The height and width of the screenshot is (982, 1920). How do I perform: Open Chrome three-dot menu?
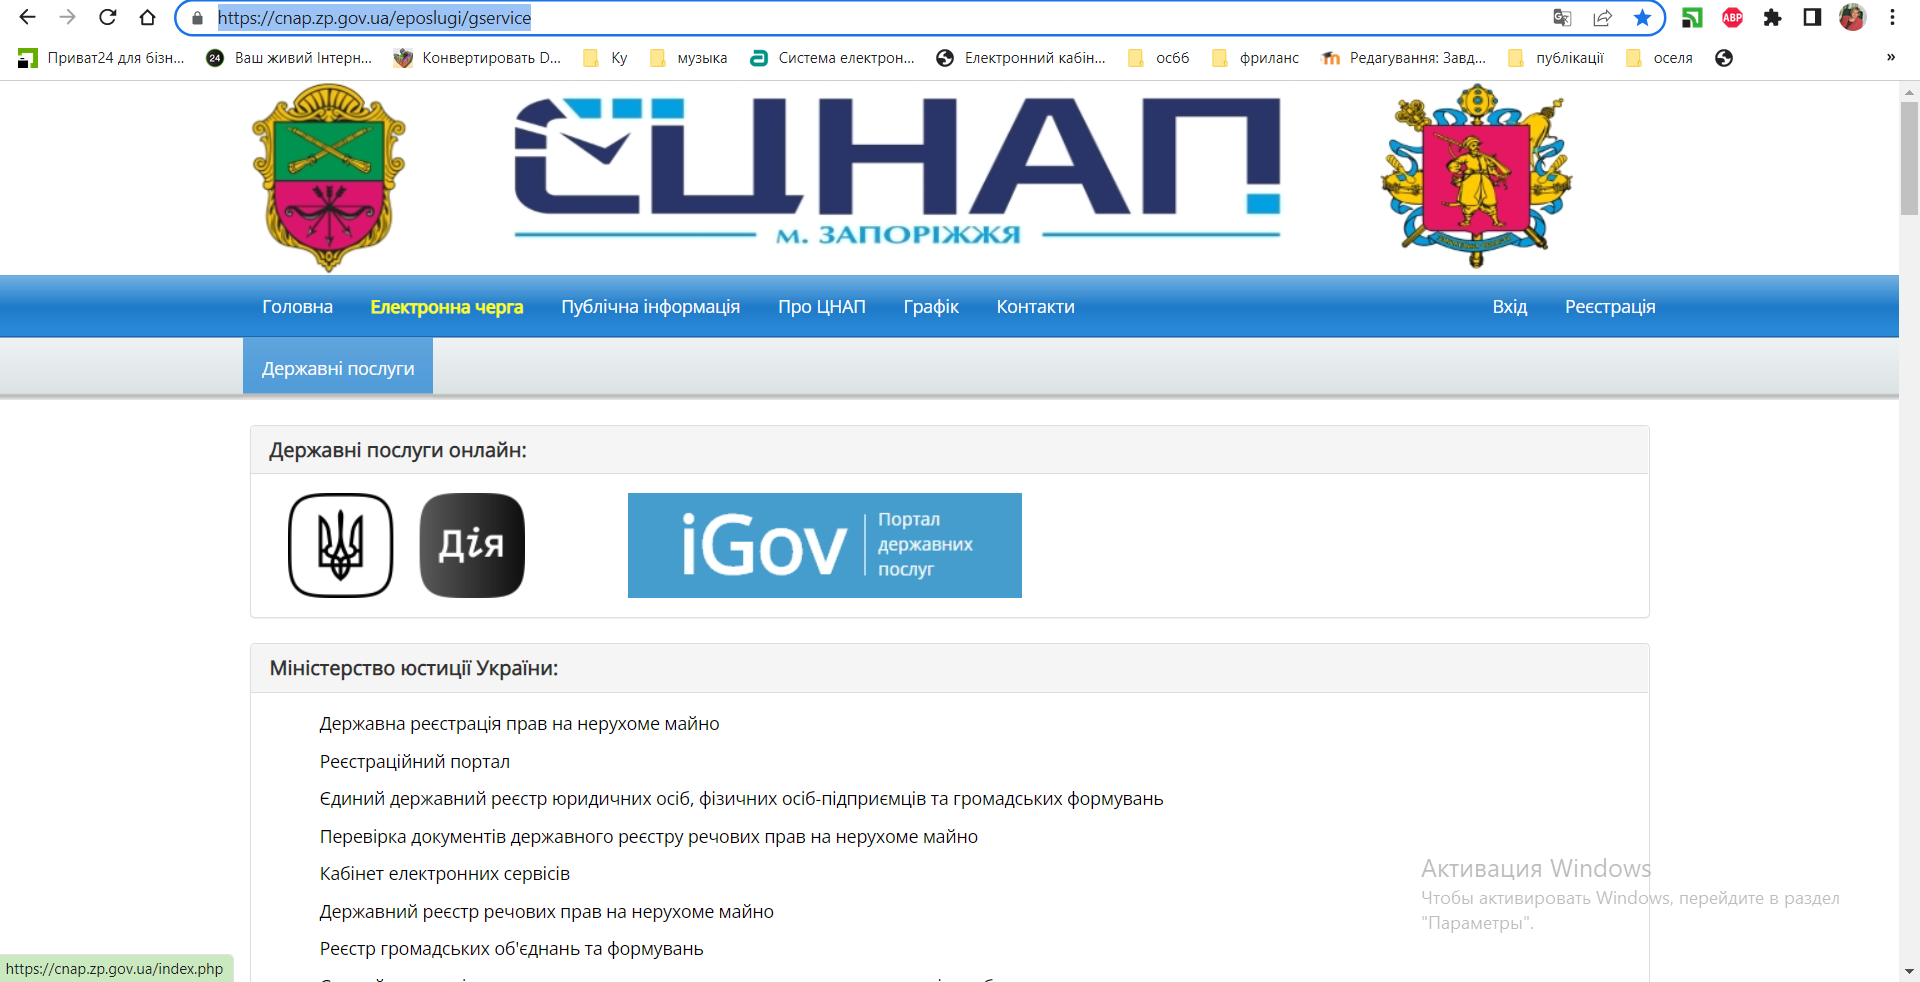(x=1892, y=17)
